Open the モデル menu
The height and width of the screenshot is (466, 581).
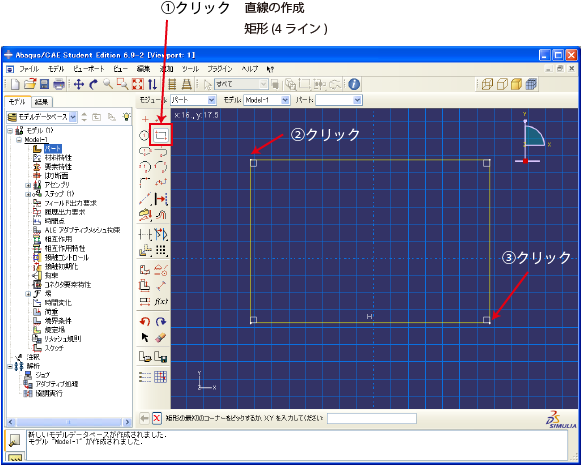pos(56,69)
